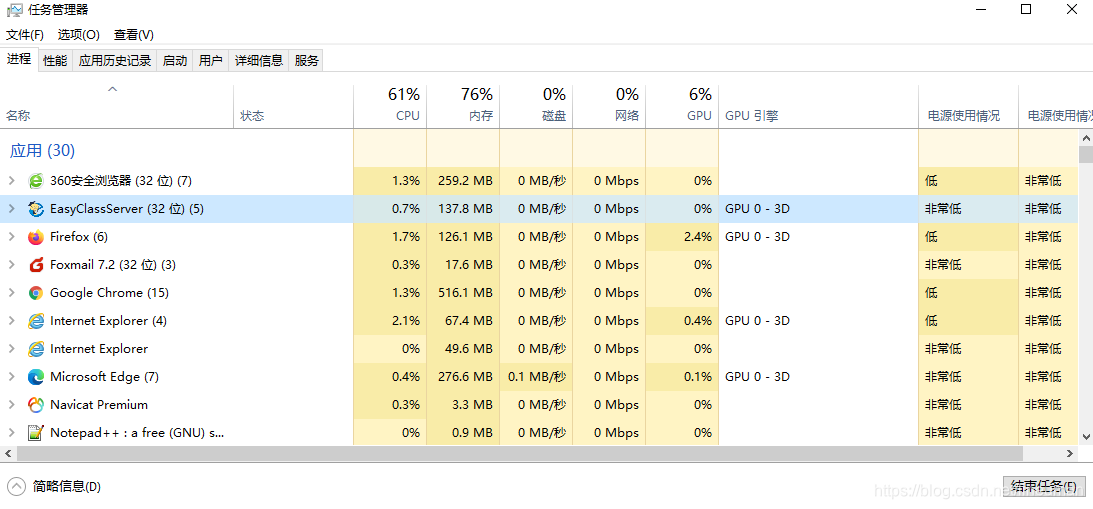Switch to the 用户 tab
Image resolution: width=1093 pixels, height=509 pixels.
(x=211, y=61)
